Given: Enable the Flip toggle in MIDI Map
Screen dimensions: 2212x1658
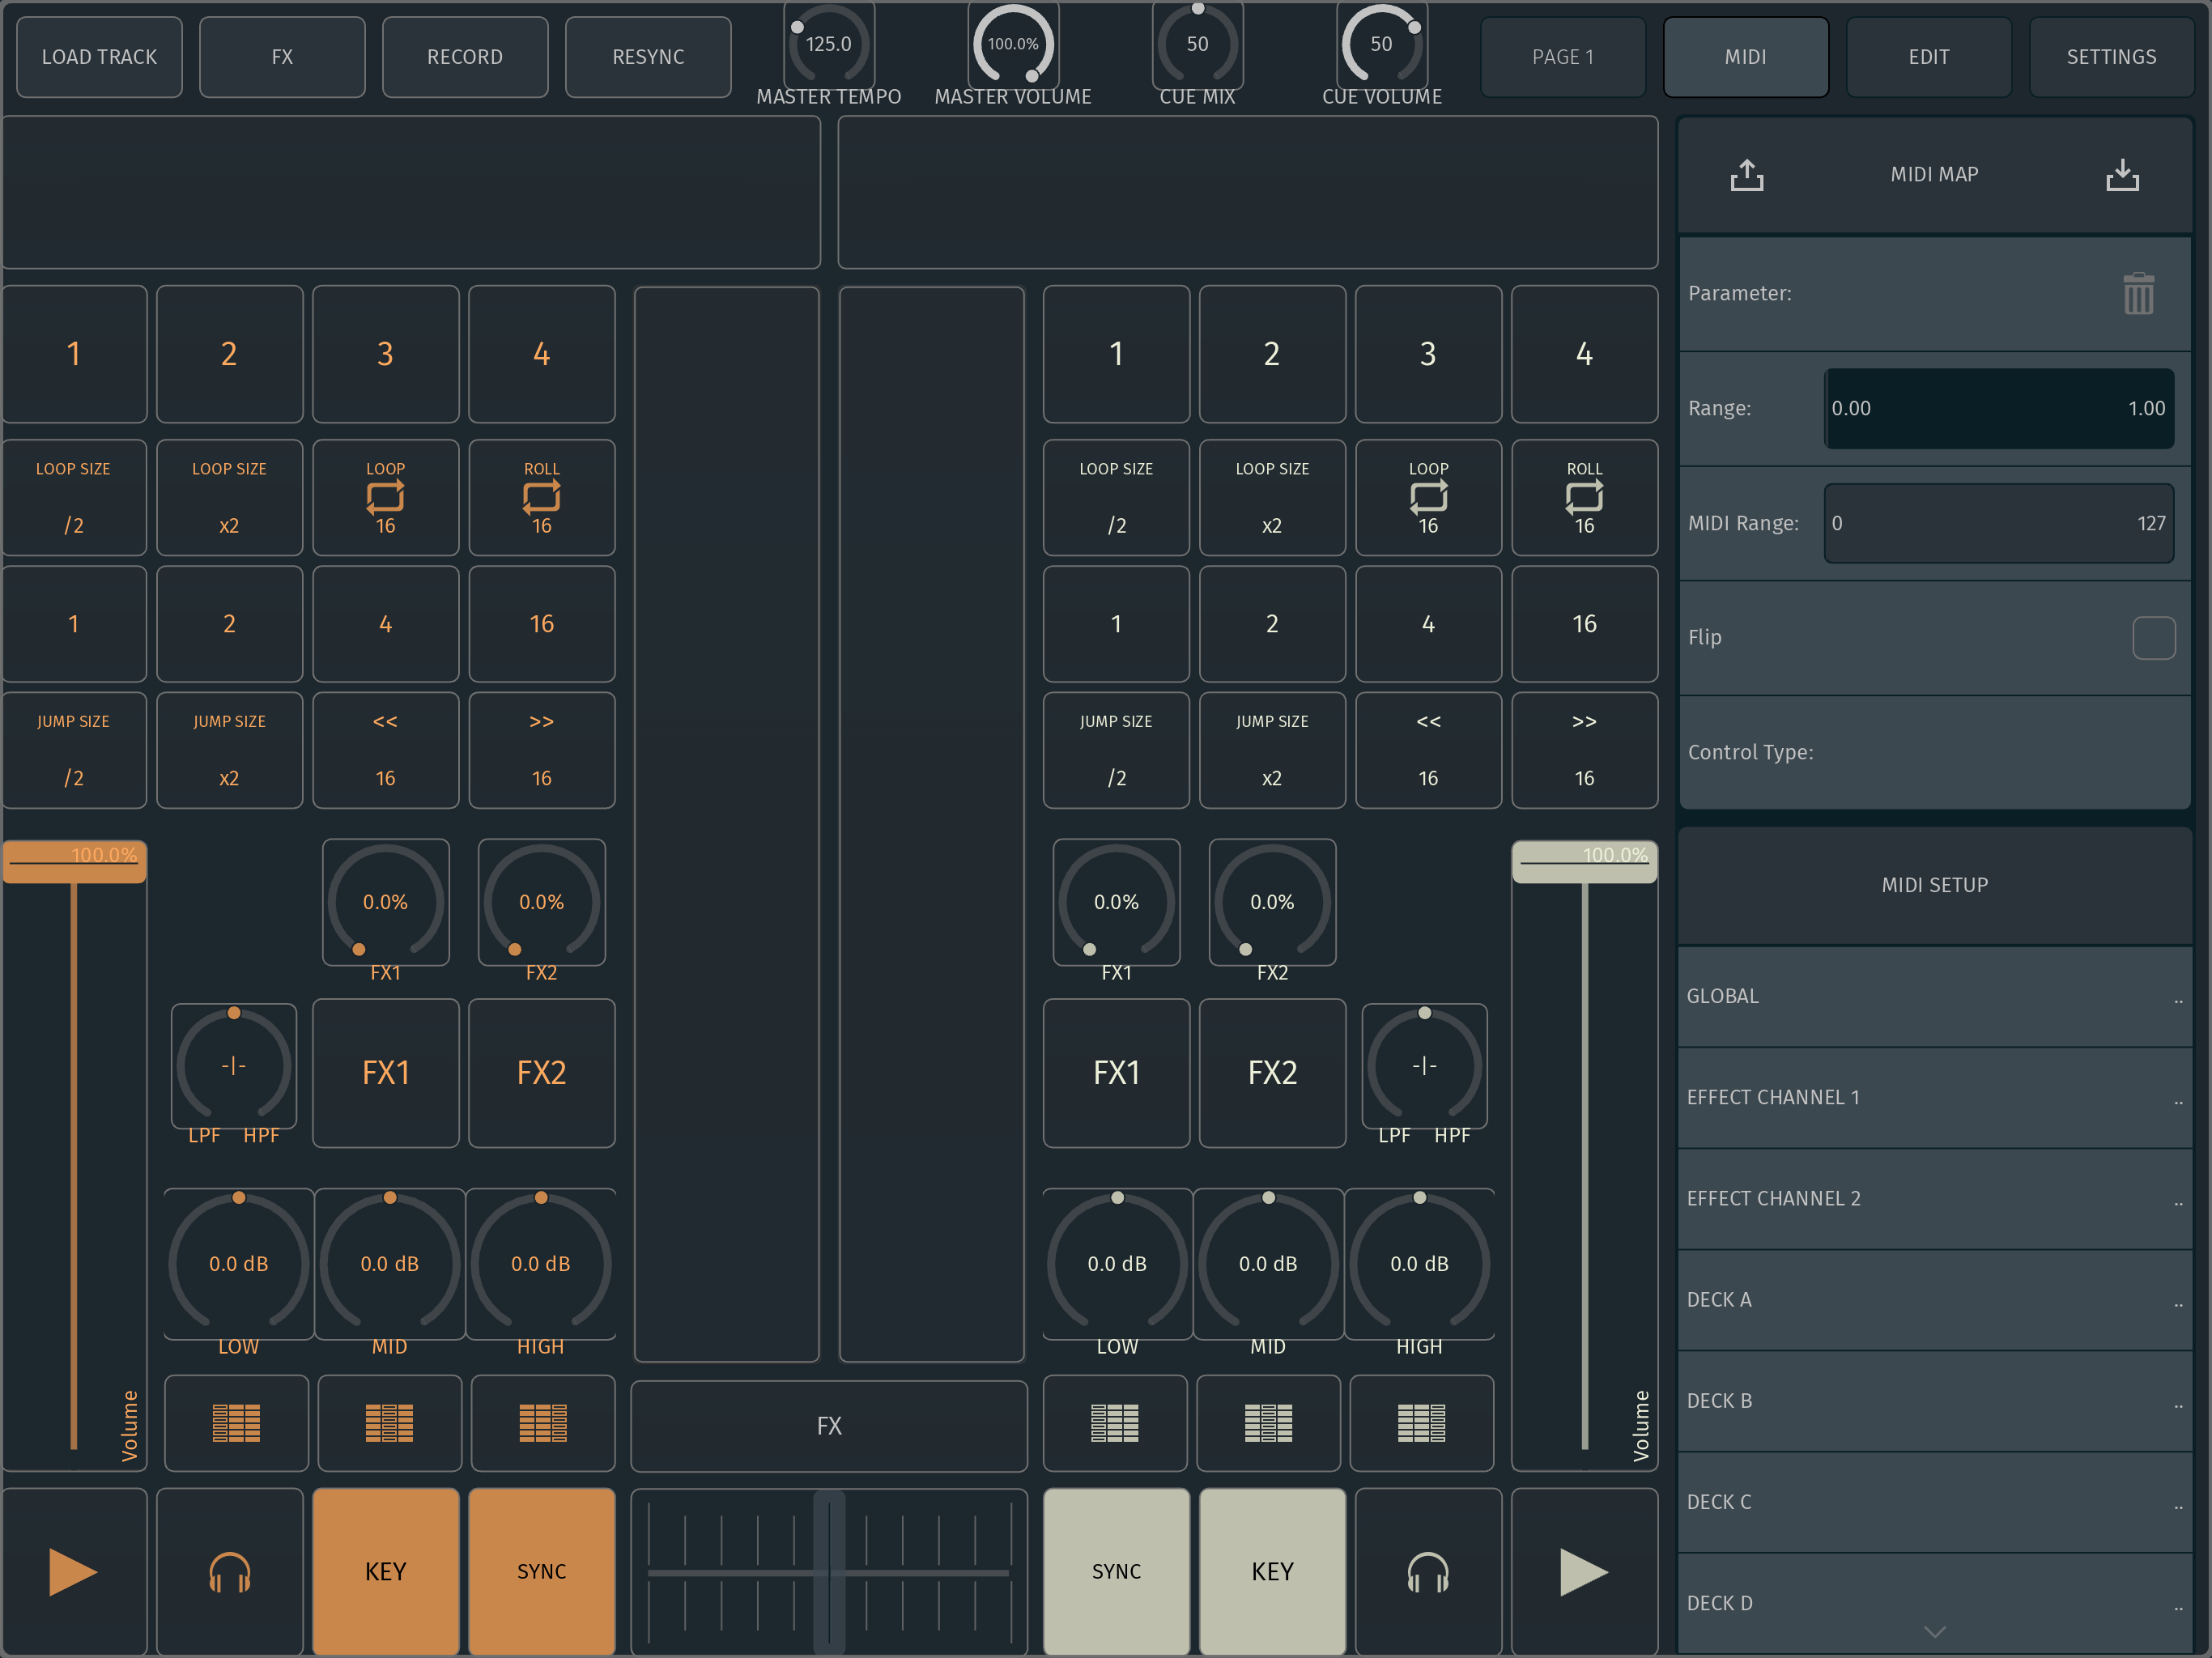Looking at the screenshot, I should (x=2155, y=638).
